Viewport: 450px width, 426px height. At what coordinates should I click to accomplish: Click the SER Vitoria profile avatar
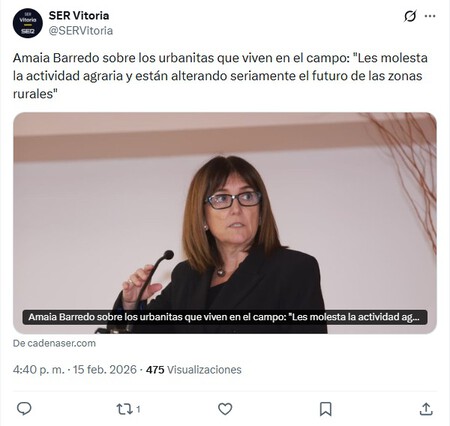click(x=28, y=23)
